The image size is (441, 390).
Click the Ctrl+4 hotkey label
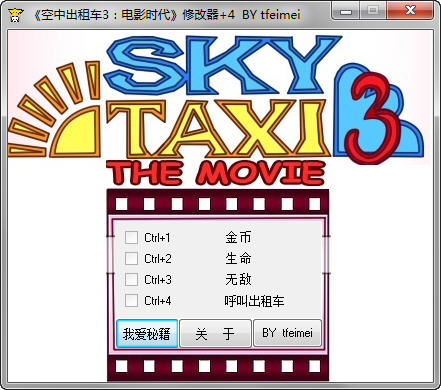point(158,301)
